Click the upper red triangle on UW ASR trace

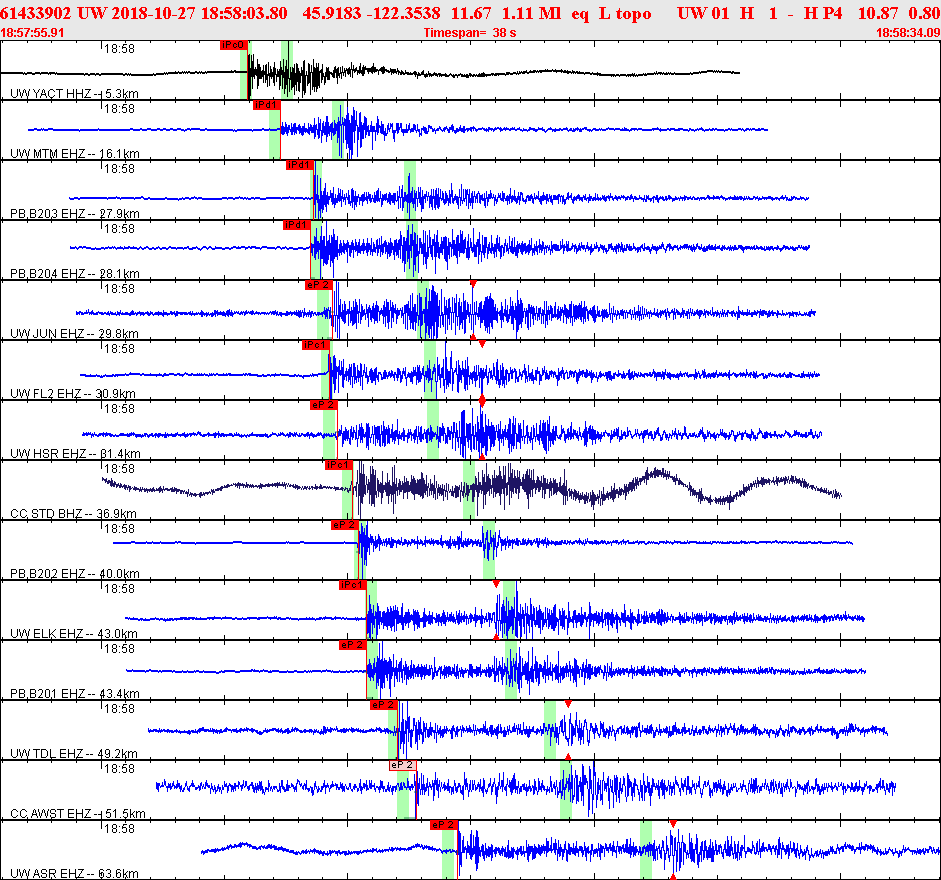coord(673,824)
